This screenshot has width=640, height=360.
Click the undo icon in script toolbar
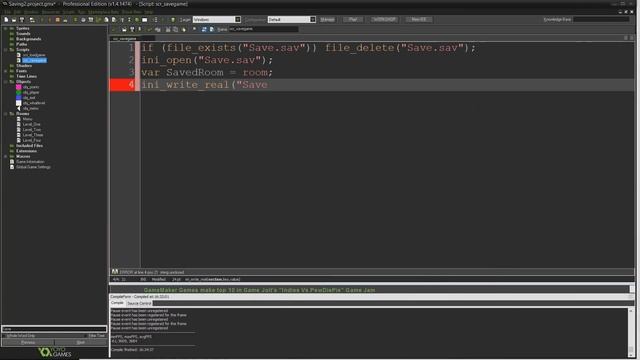click(x=149, y=29)
